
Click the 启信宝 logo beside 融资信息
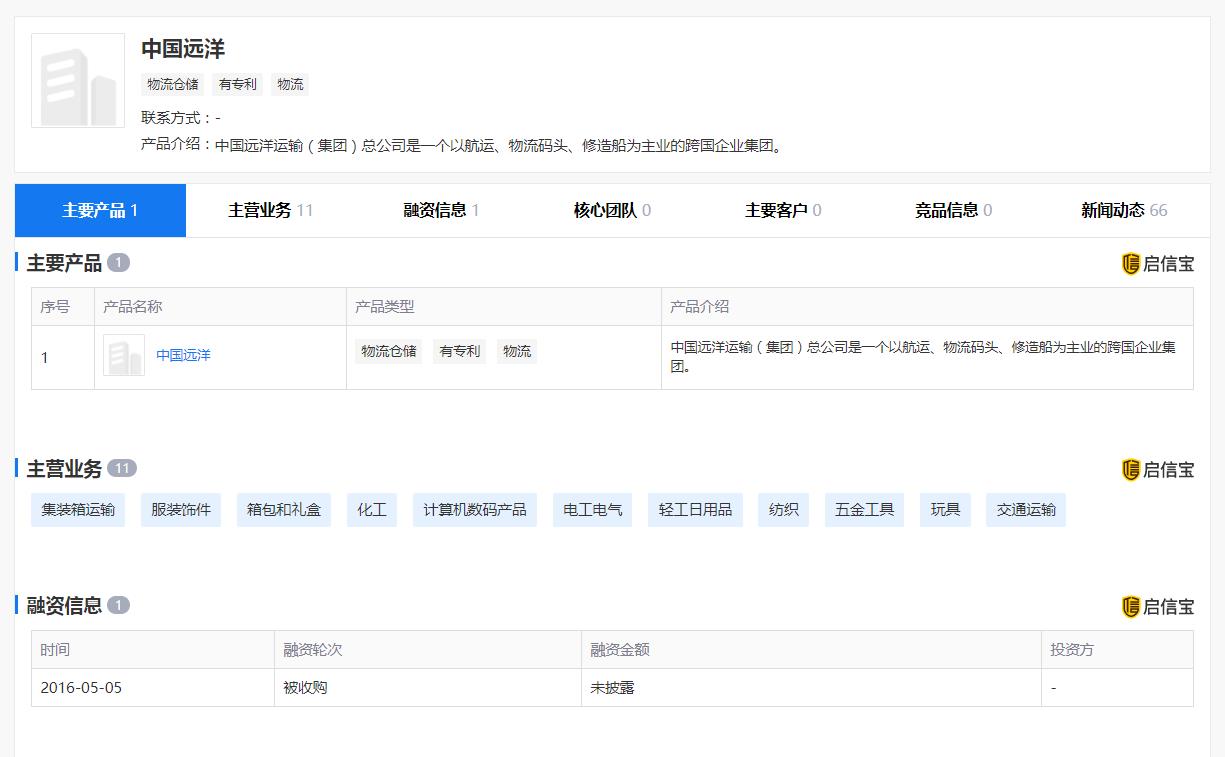click(1157, 607)
